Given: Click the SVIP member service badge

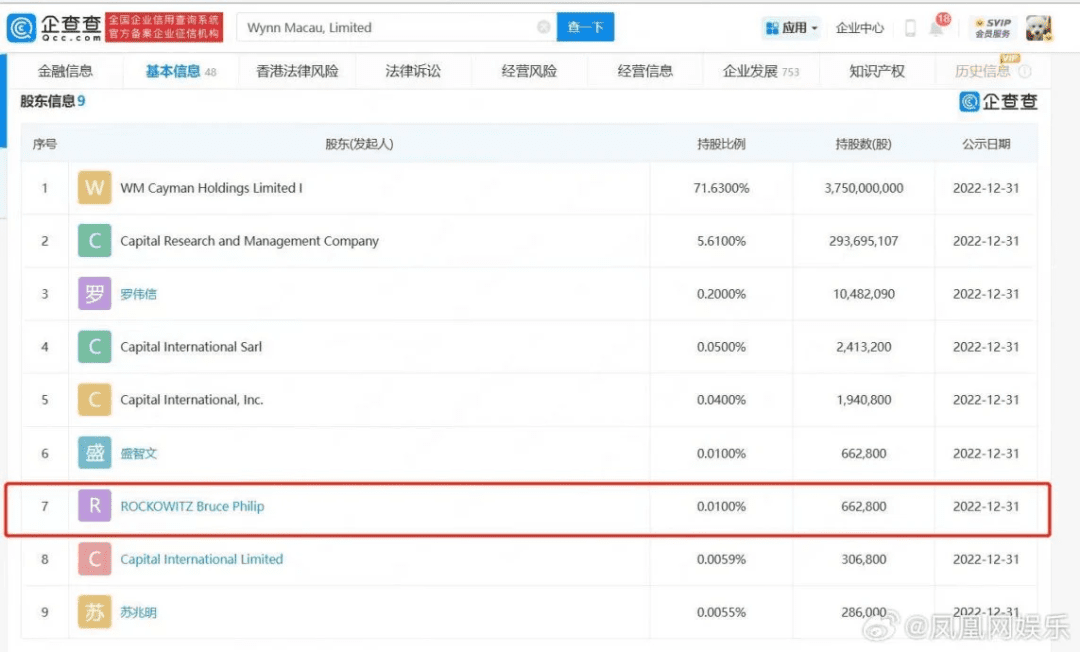Looking at the screenshot, I should pyautogui.click(x=993, y=28).
